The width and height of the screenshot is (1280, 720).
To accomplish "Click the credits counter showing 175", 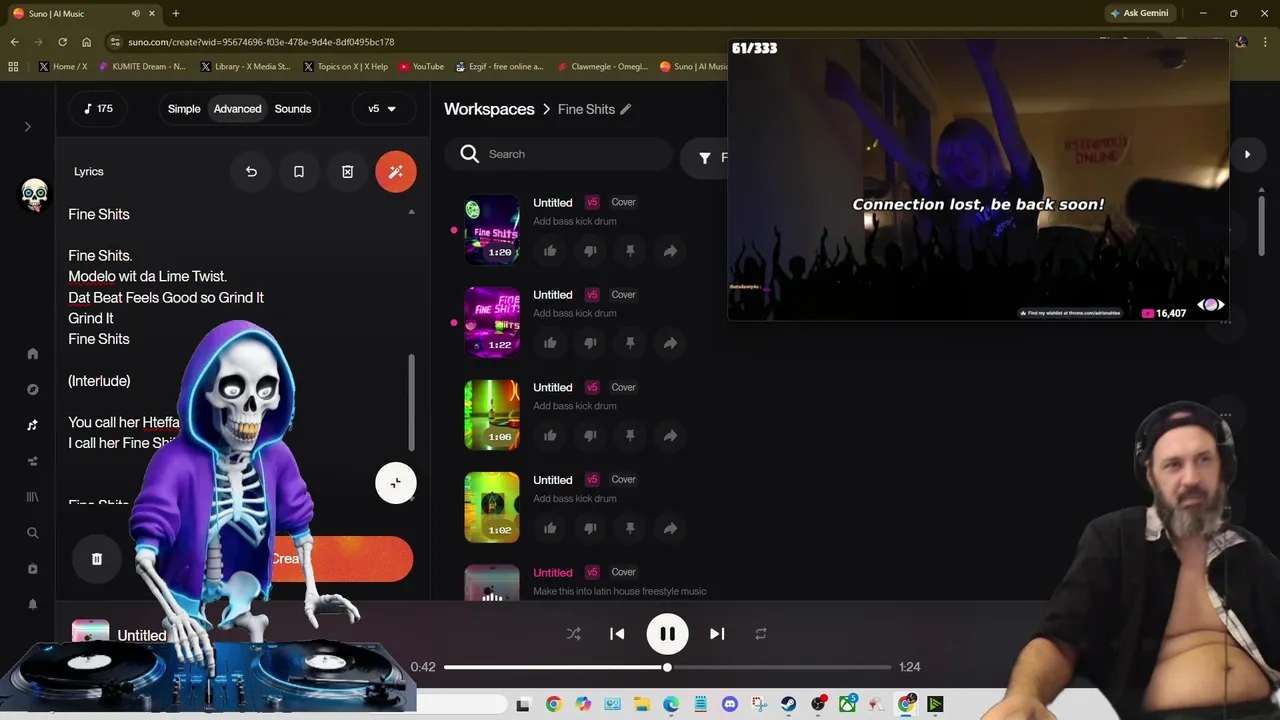I will point(98,109).
